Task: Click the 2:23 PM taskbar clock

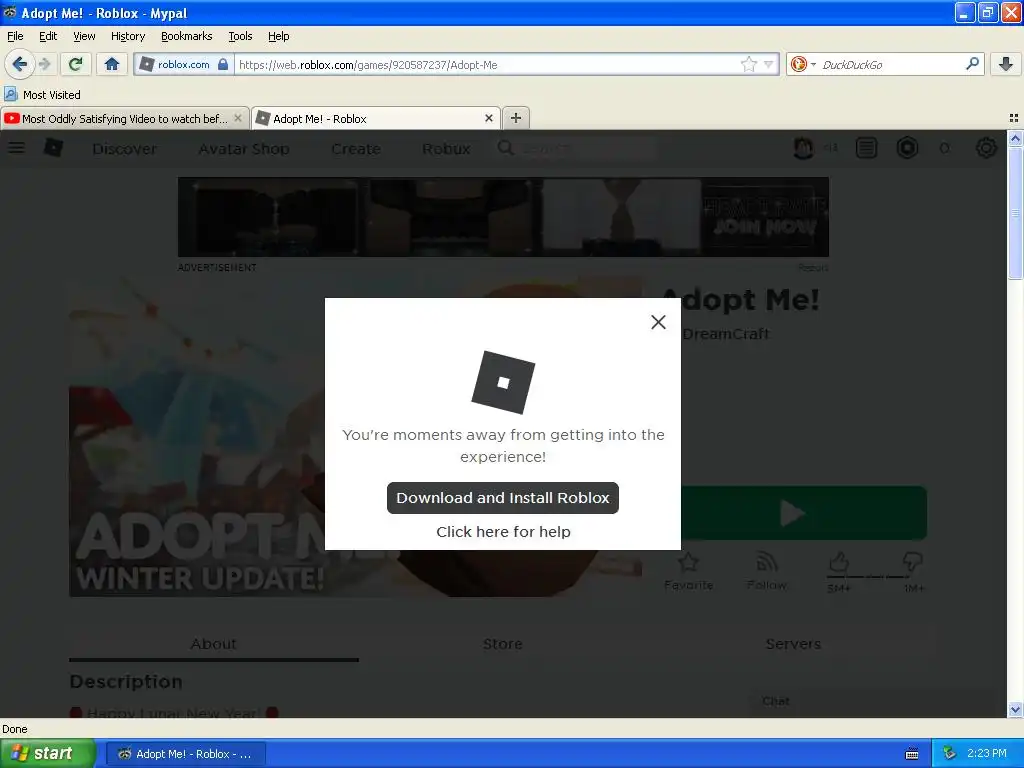Action: [986, 754]
